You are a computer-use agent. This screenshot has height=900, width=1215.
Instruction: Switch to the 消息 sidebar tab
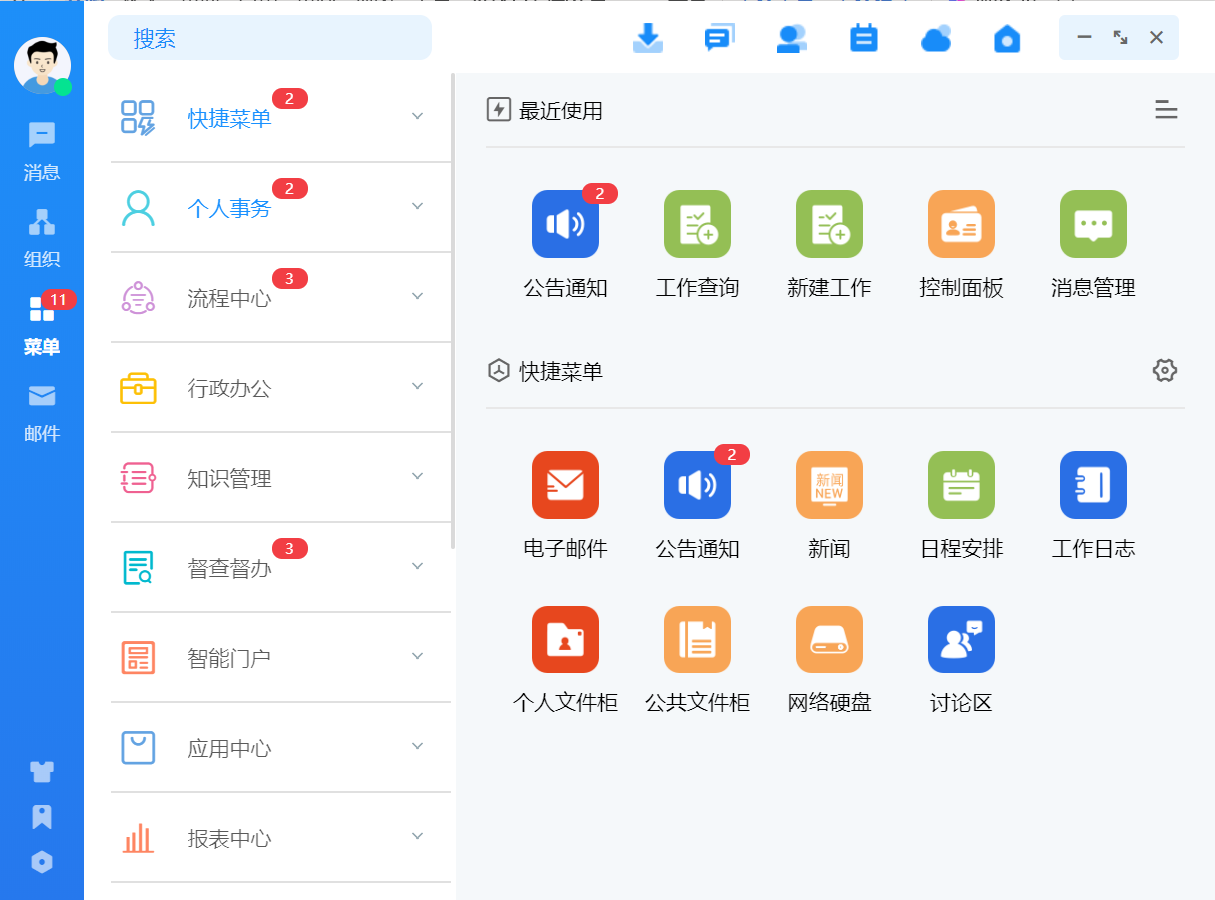click(x=42, y=150)
